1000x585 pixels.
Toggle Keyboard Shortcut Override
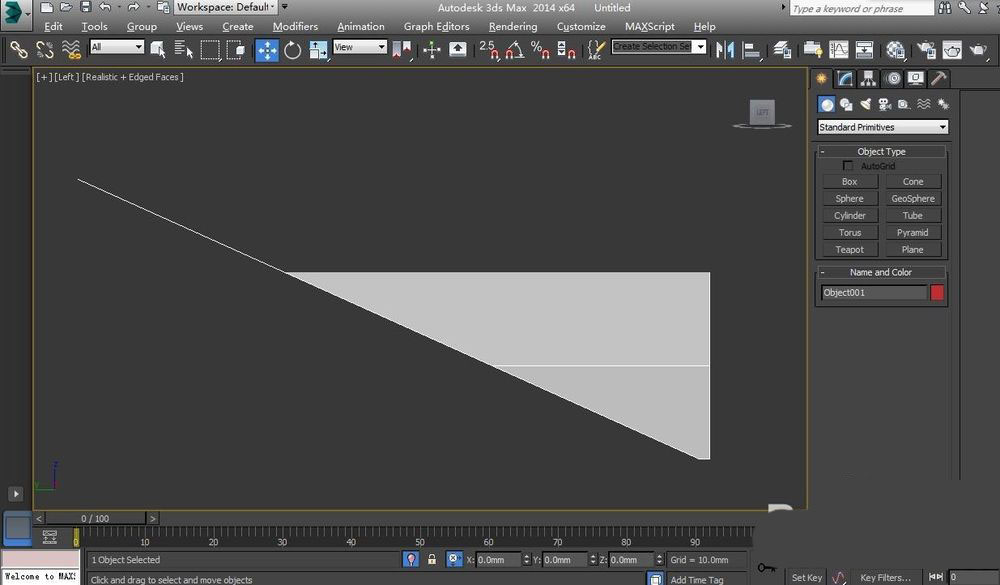click(x=457, y=49)
